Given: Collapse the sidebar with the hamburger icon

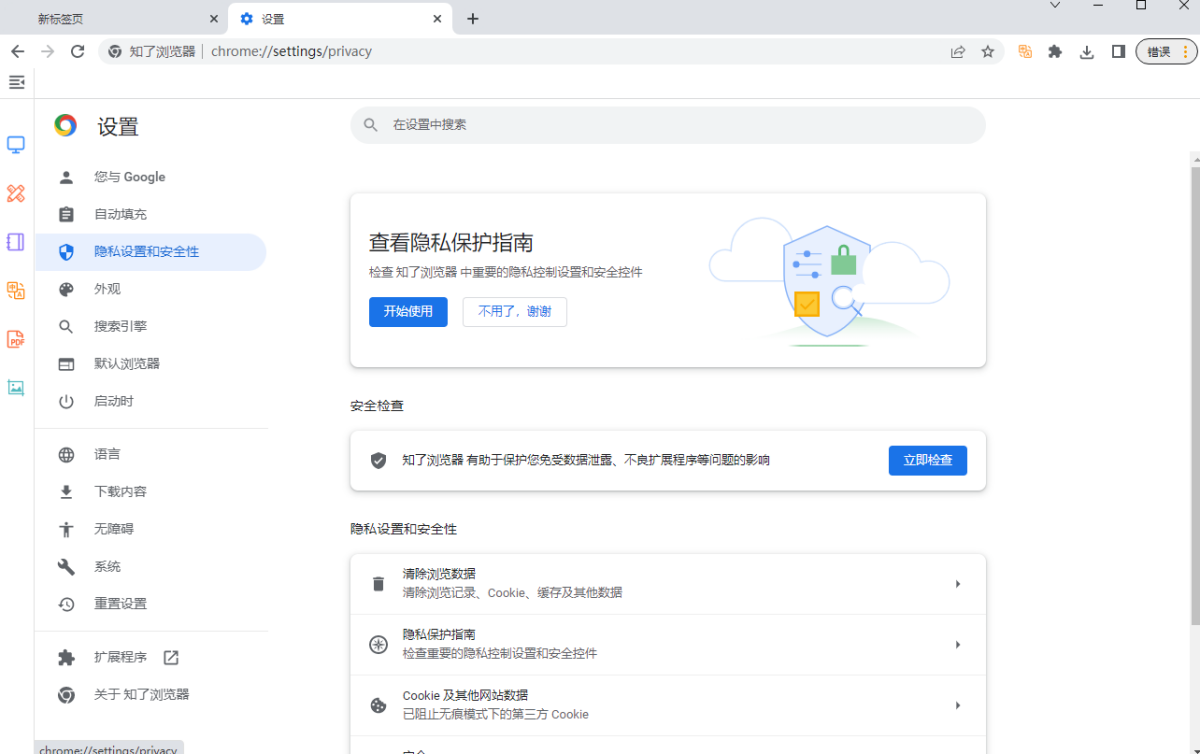Looking at the screenshot, I should pyautogui.click(x=16, y=82).
